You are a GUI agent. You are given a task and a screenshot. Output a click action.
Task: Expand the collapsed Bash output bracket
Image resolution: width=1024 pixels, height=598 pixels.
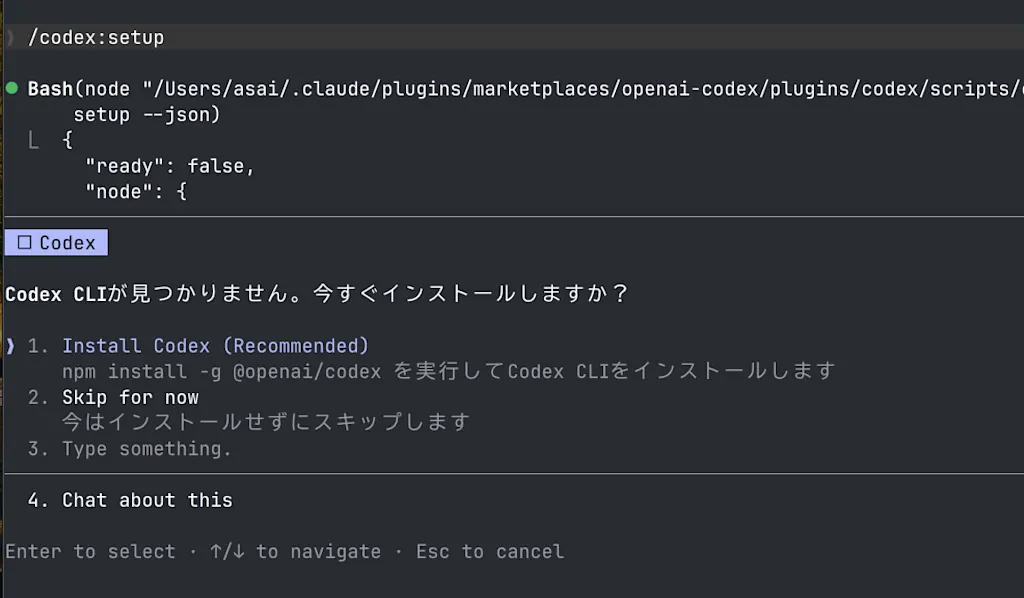(33, 140)
